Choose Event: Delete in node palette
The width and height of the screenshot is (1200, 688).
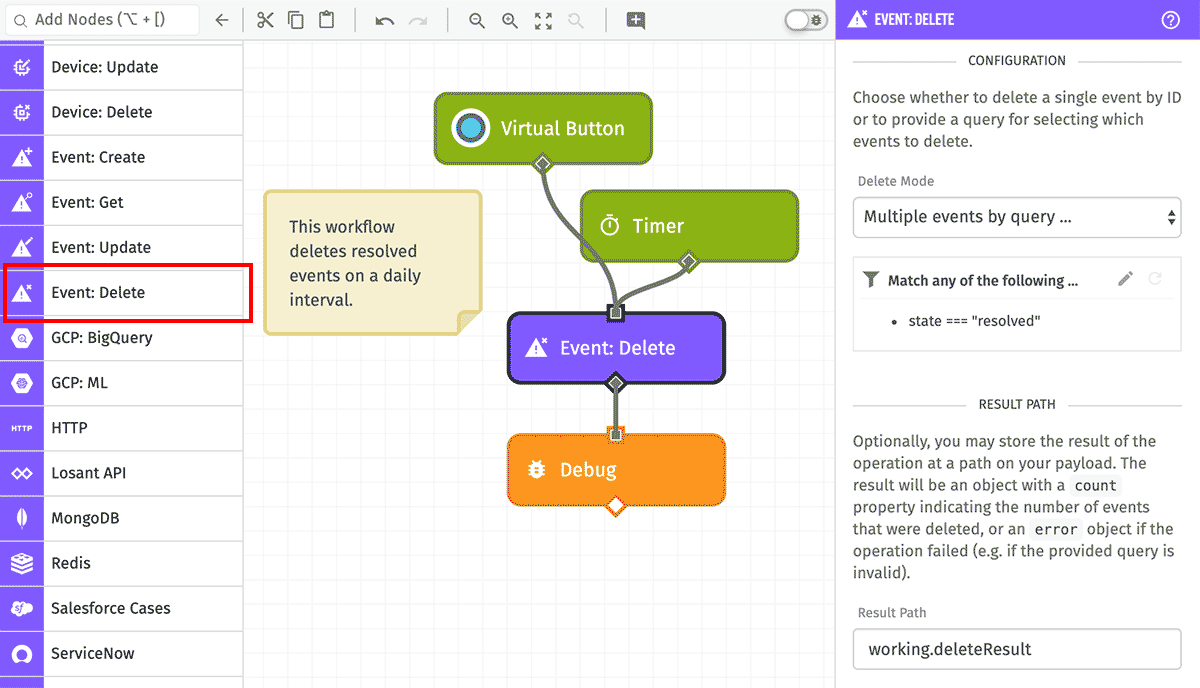click(x=121, y=292)
